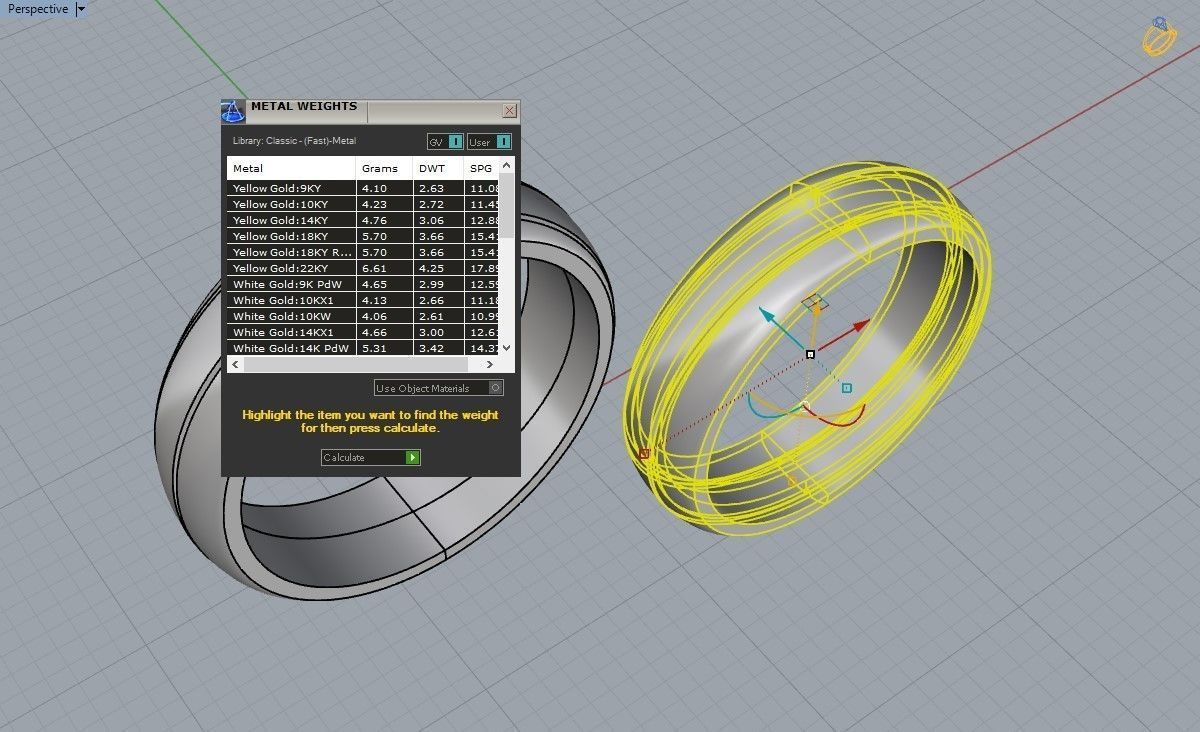Click the 4.10 grams value
This screenshot has width=1200, height=732.
(x=374, y=188)
